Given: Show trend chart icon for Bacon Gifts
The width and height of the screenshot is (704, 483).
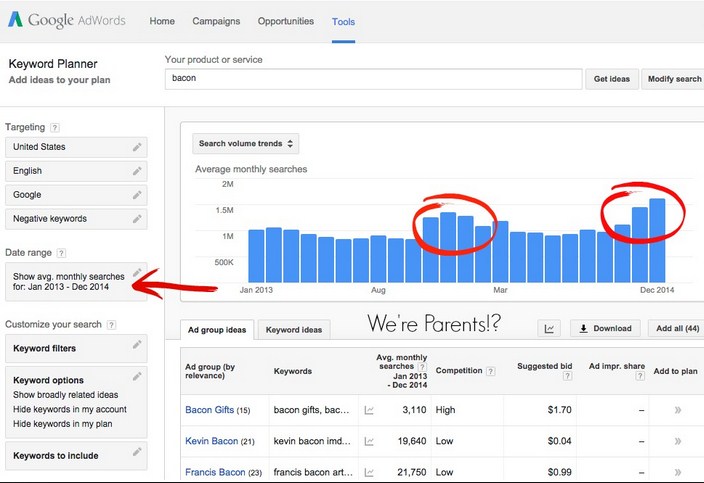Looking at the screenshot, I should click(369, 410).
